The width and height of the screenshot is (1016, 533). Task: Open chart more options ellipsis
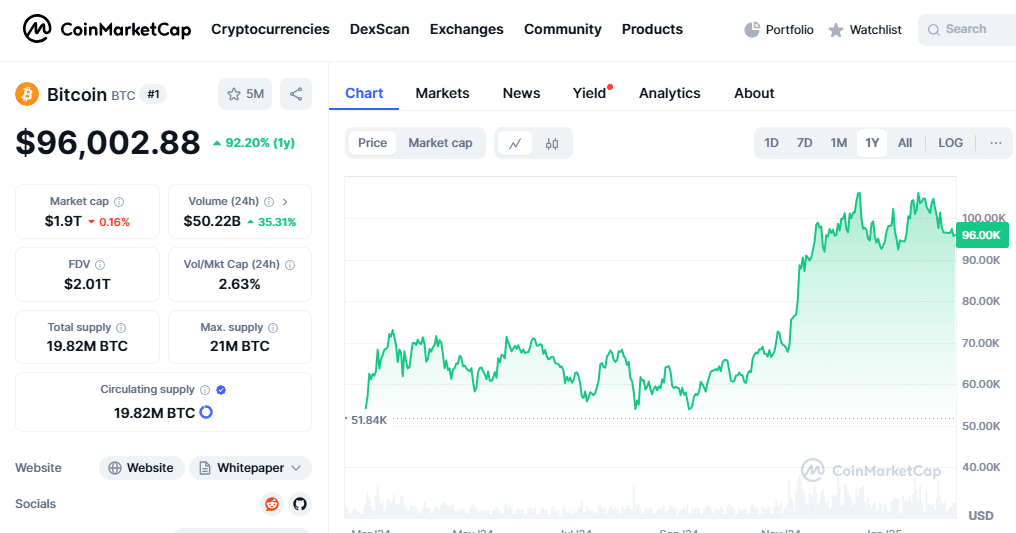(996, 143)
